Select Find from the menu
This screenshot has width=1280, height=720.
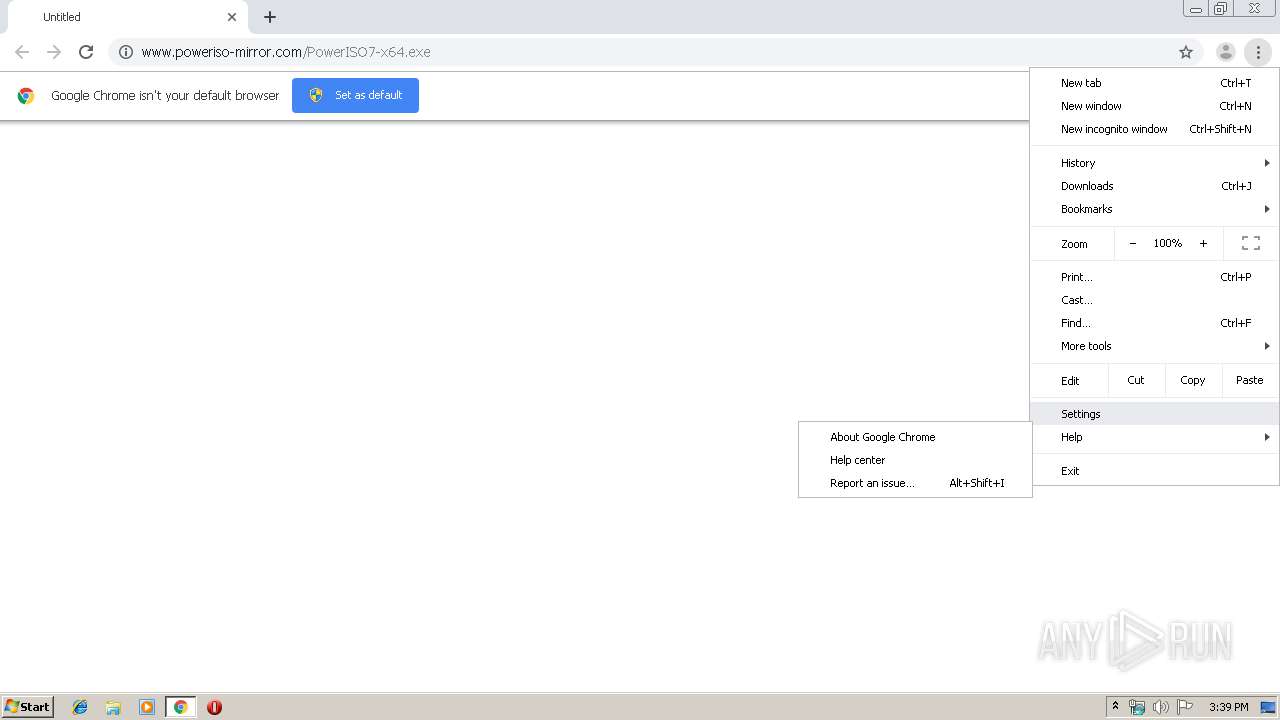pos(1155,323)
